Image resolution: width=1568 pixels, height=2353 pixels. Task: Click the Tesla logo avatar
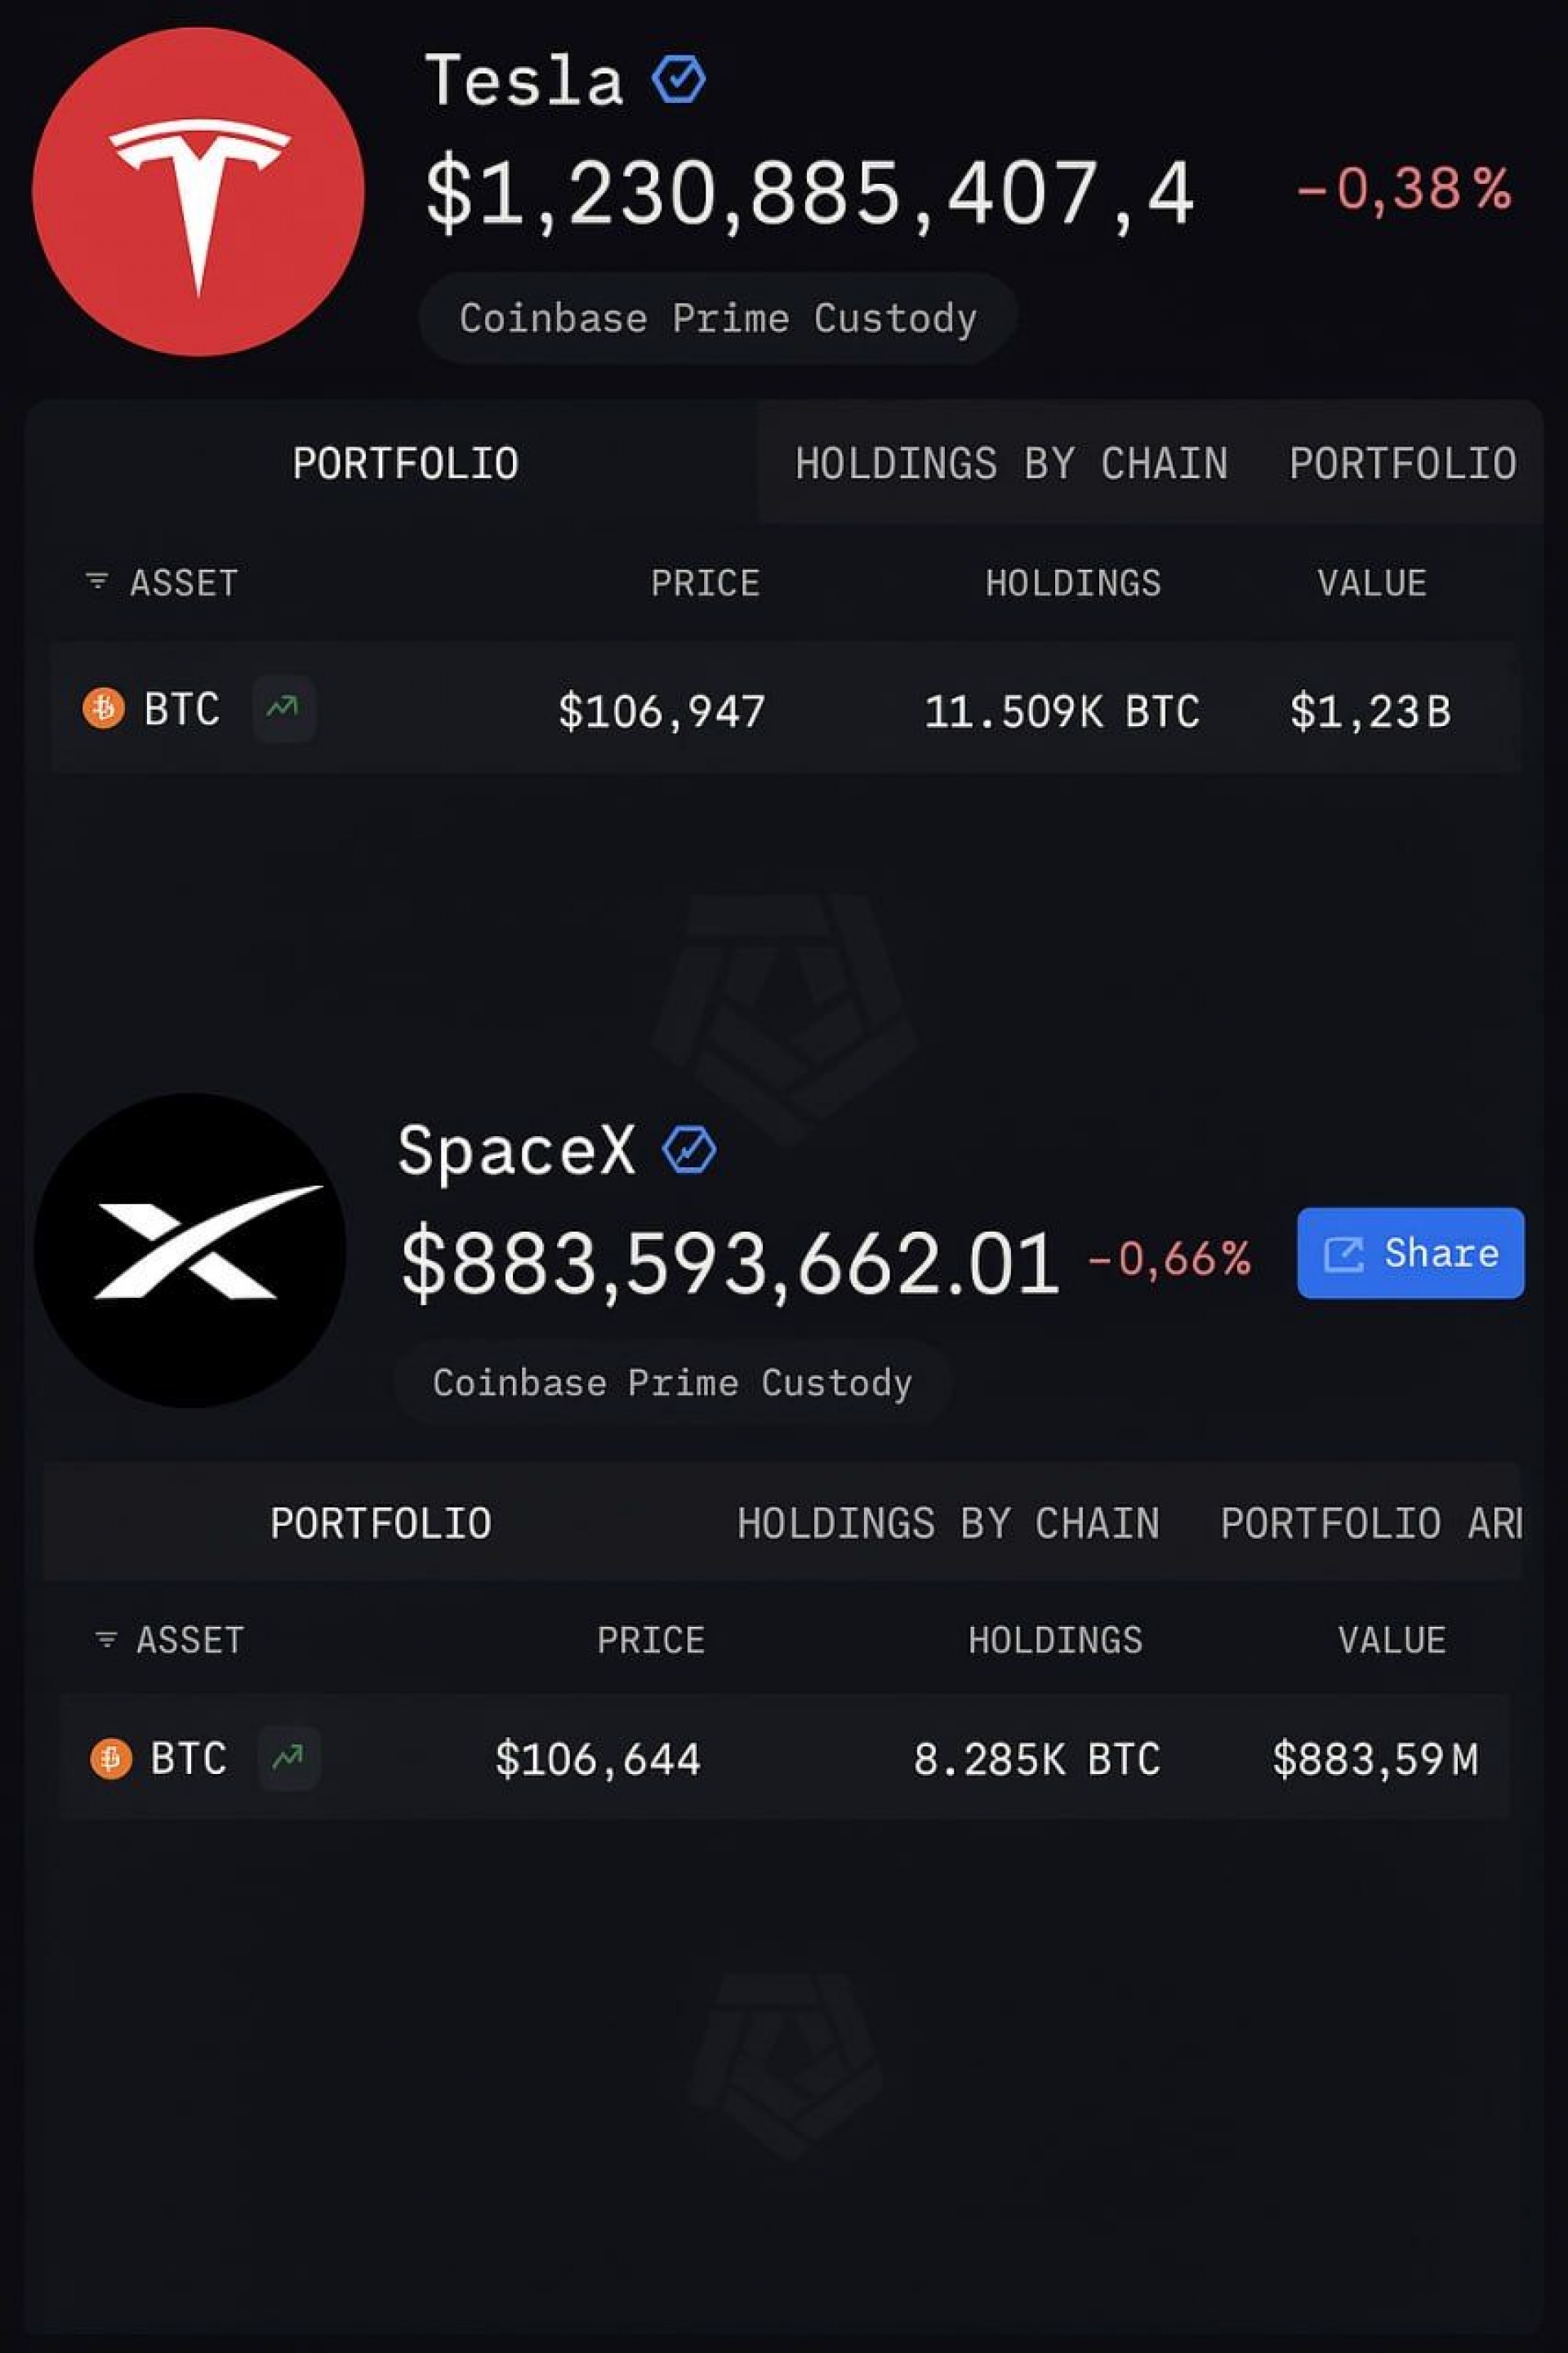(198, 192)
